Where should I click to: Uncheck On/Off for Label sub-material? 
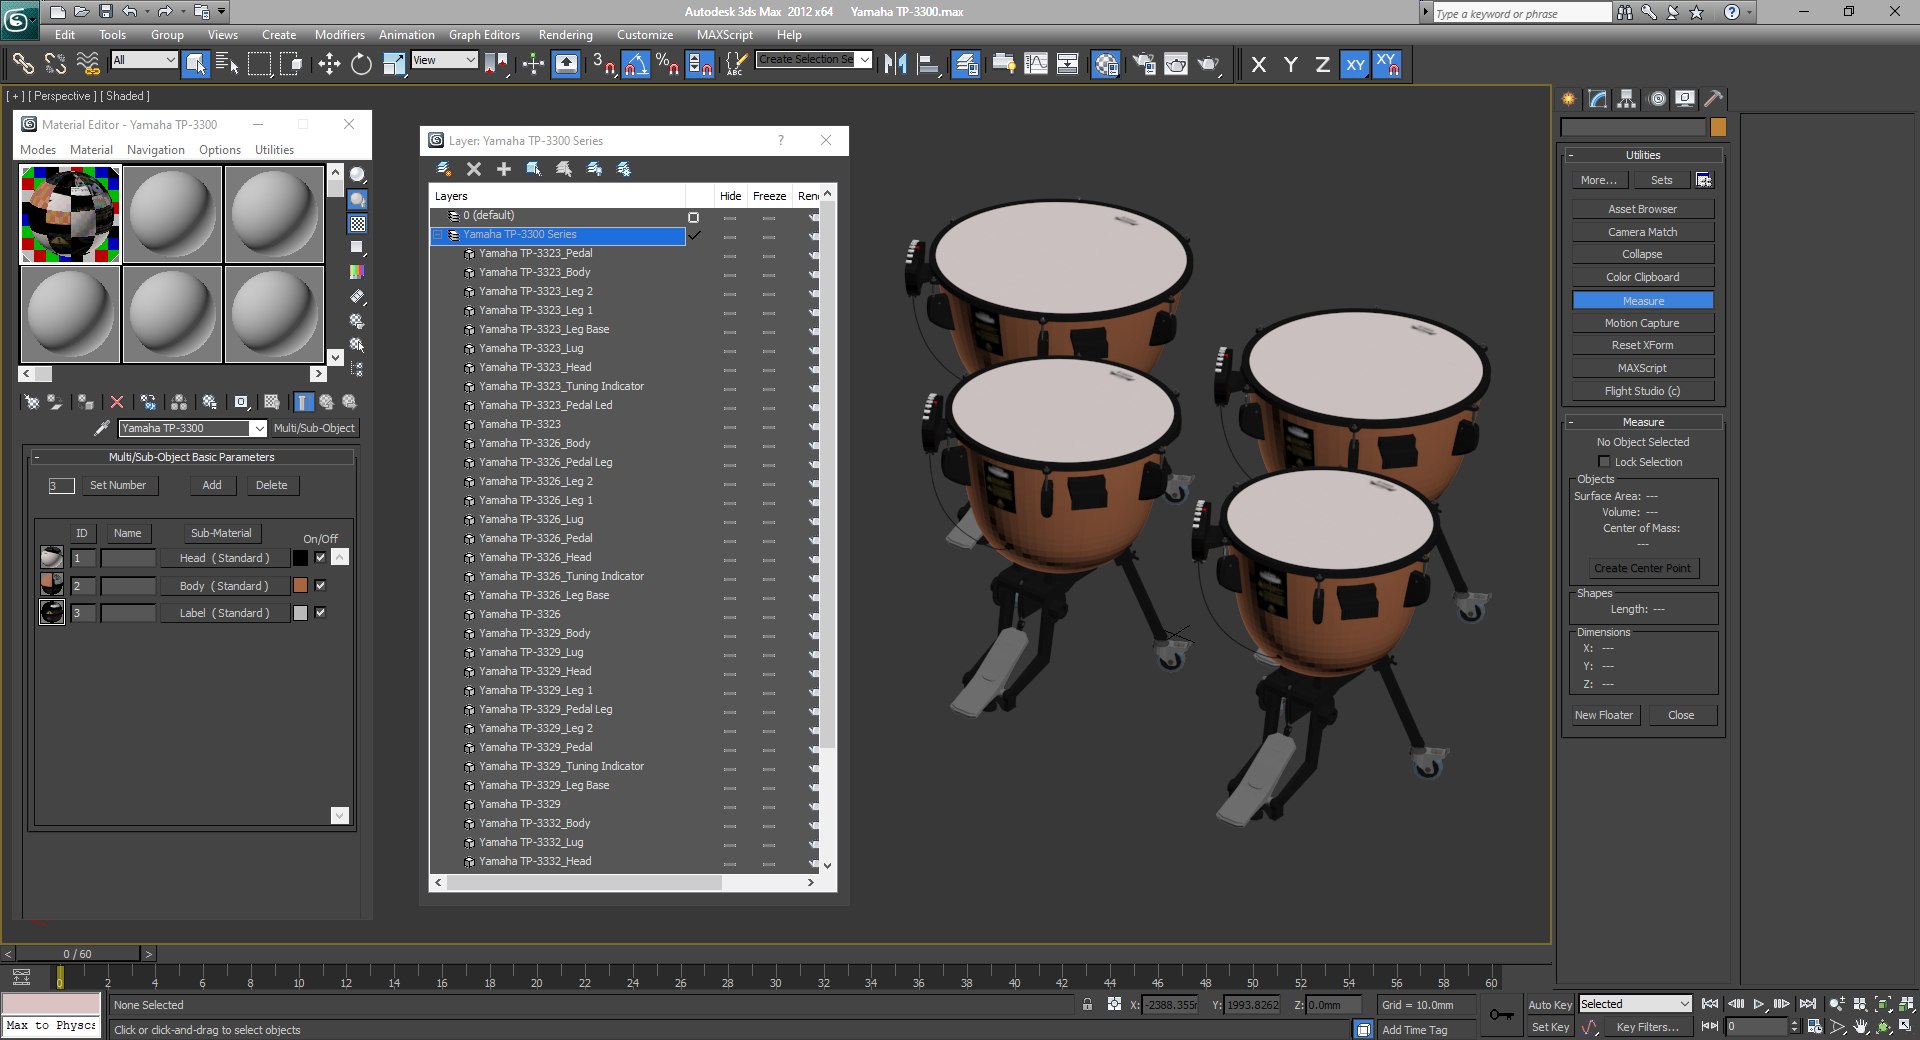(x=320, y=612)
